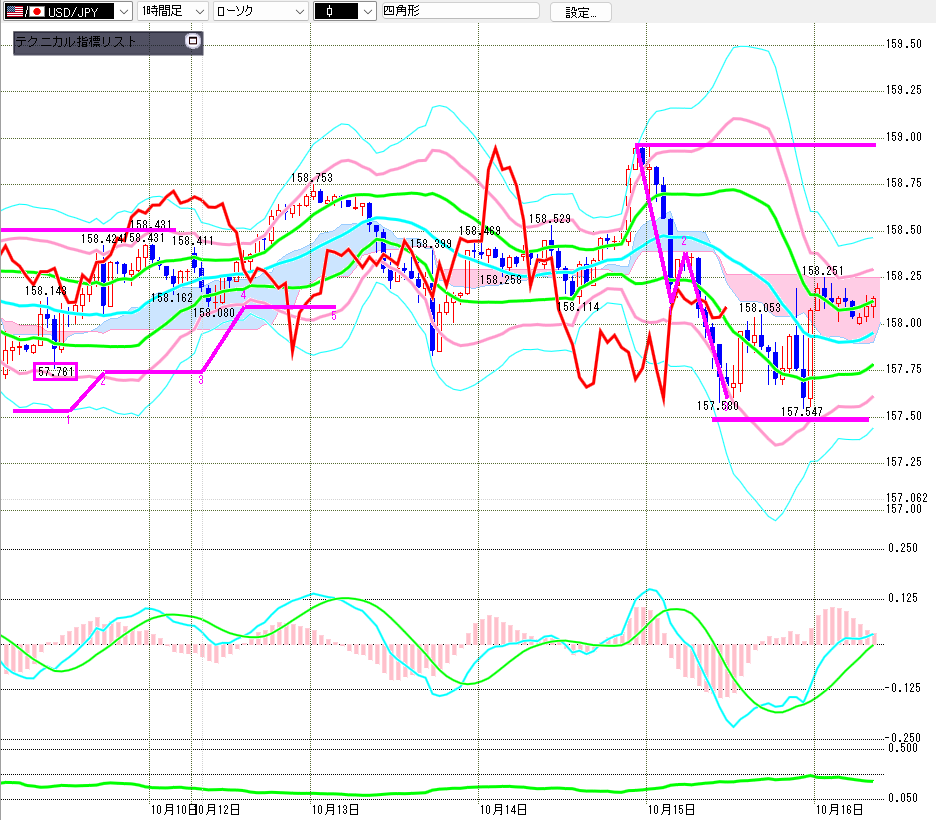Click the 157.062 price axis label
Image resolution: width=936 pixels, height=820 pixels.
(907, 498)
